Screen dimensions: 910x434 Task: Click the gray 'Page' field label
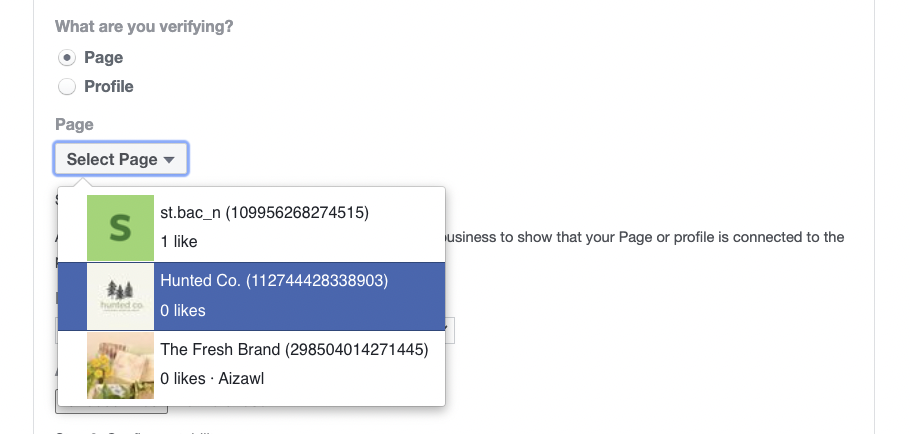(x=74, y=125)
